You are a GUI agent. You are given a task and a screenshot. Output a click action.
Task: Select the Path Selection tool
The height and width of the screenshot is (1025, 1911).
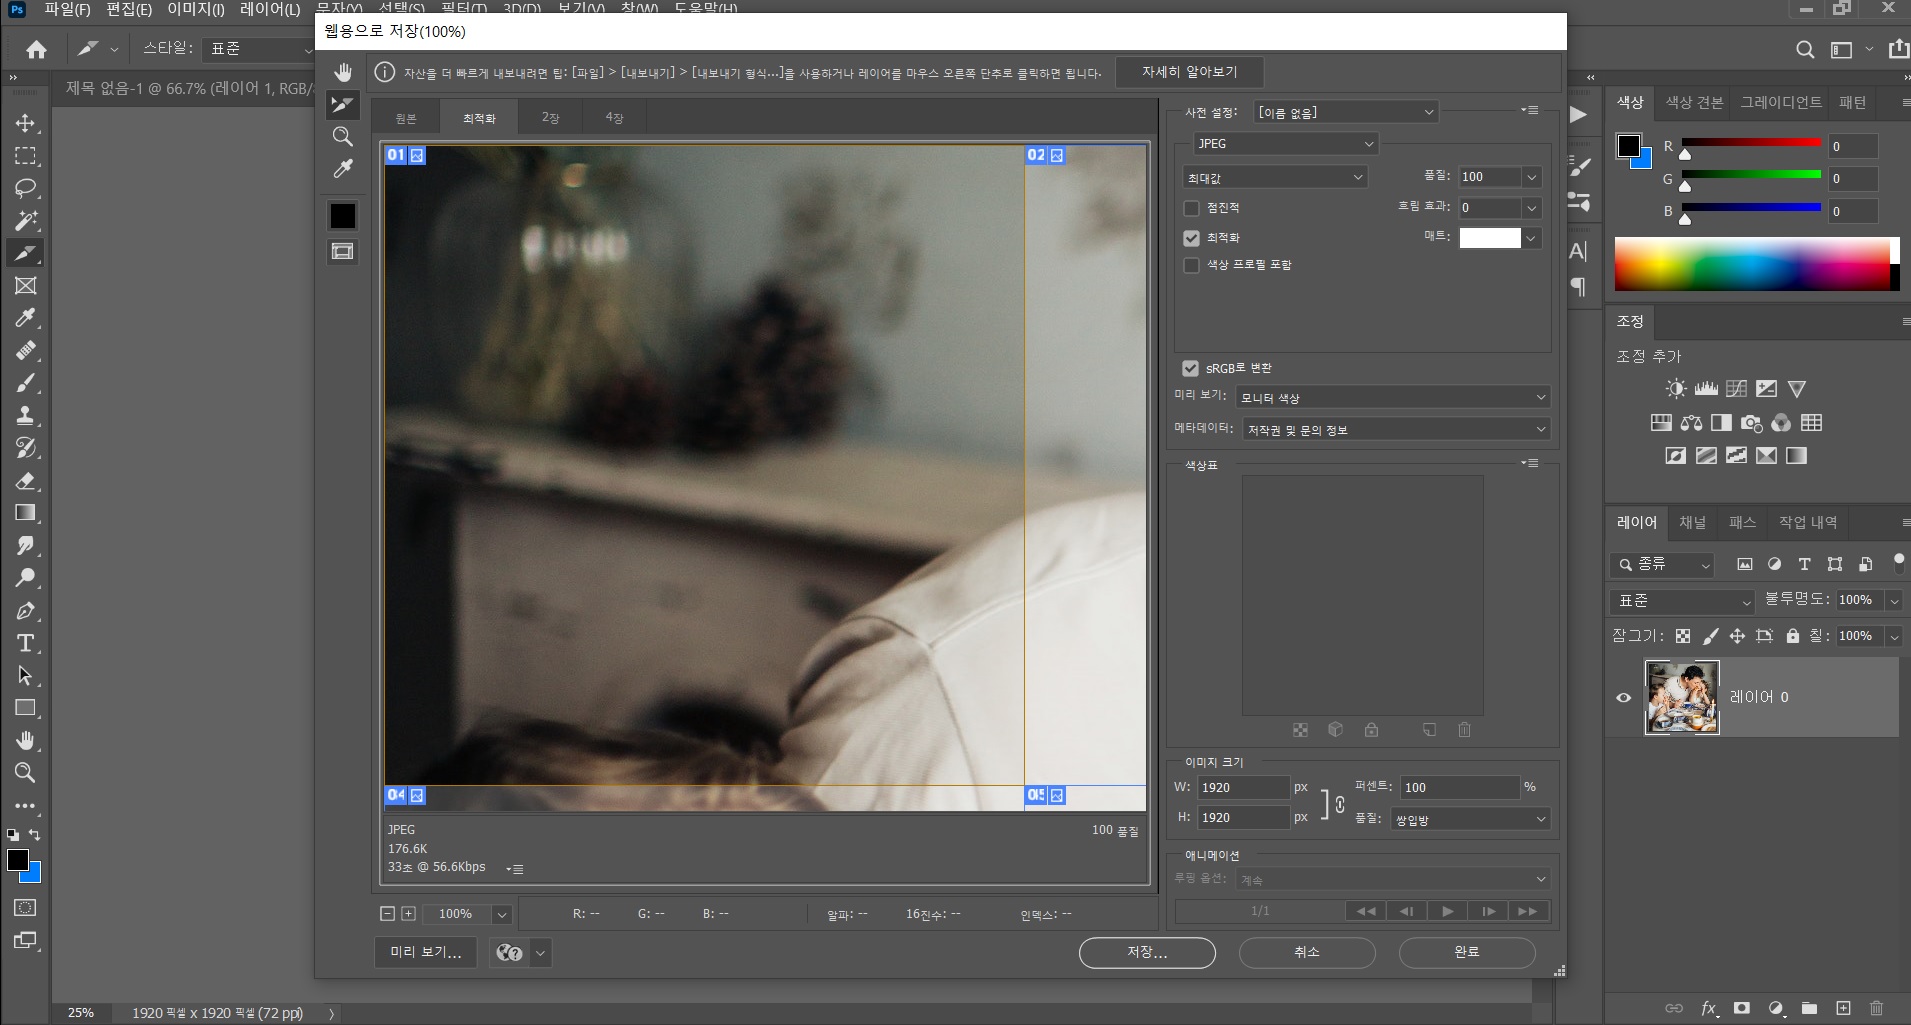pos(25,675)
